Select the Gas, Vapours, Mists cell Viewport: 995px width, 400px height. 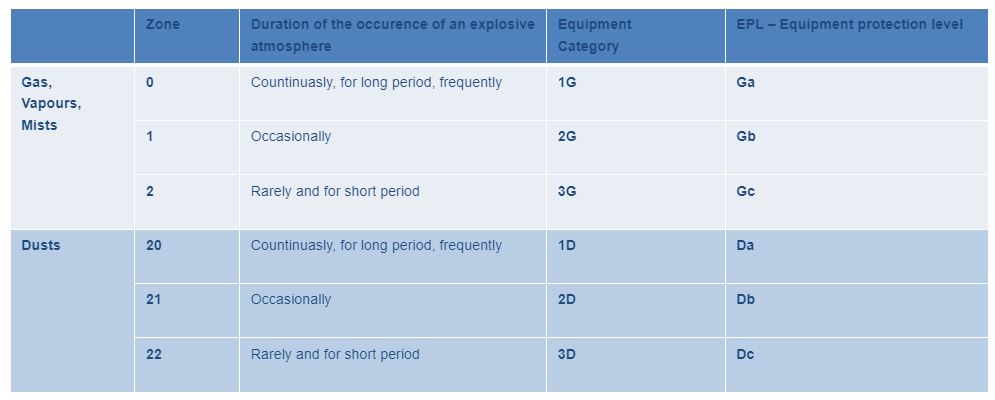click(x=51, y=104)
